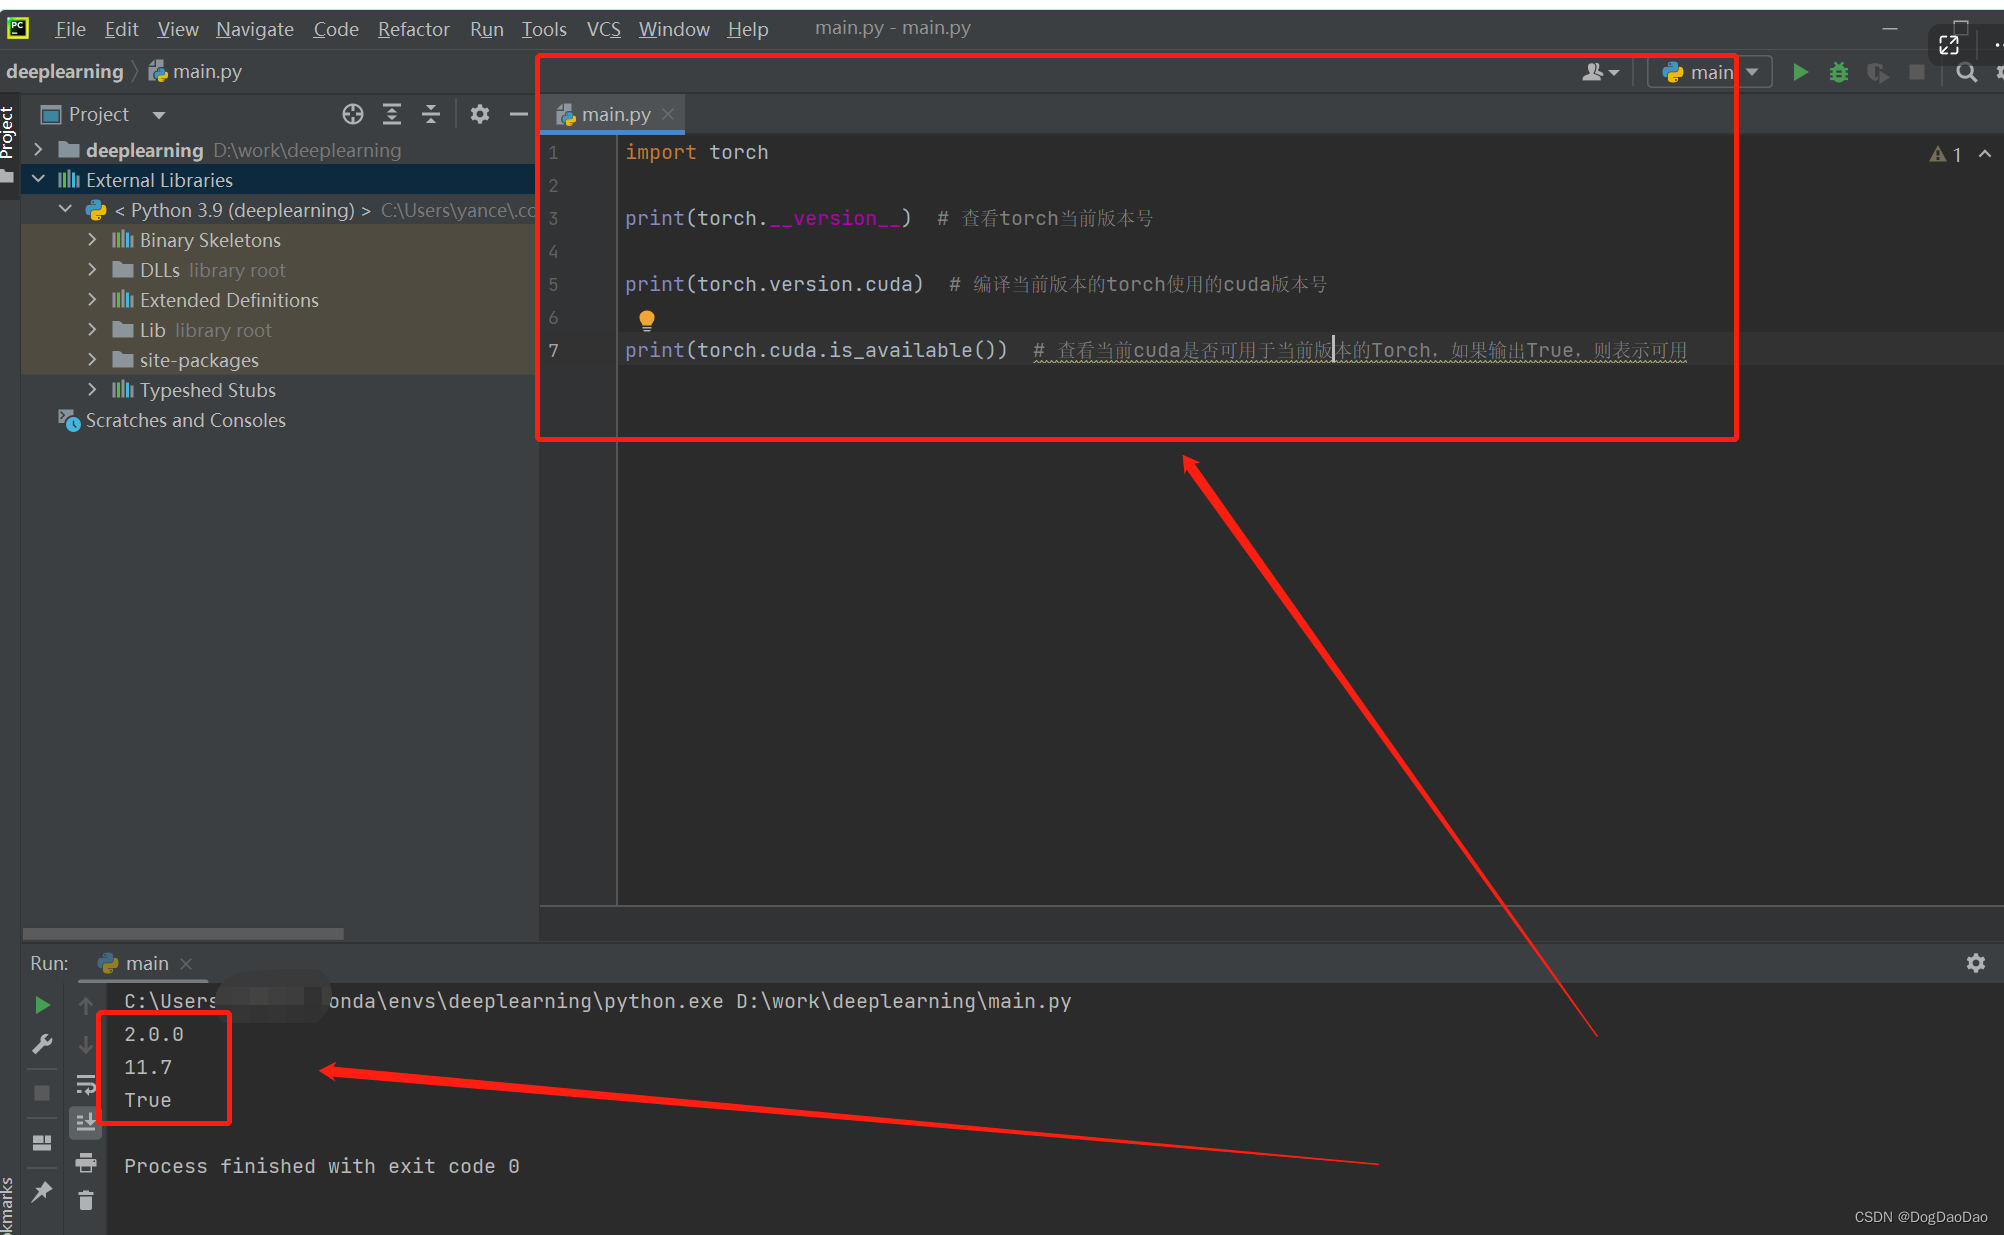Click the code intention lightbulb on line 6

tap(646, 319)
